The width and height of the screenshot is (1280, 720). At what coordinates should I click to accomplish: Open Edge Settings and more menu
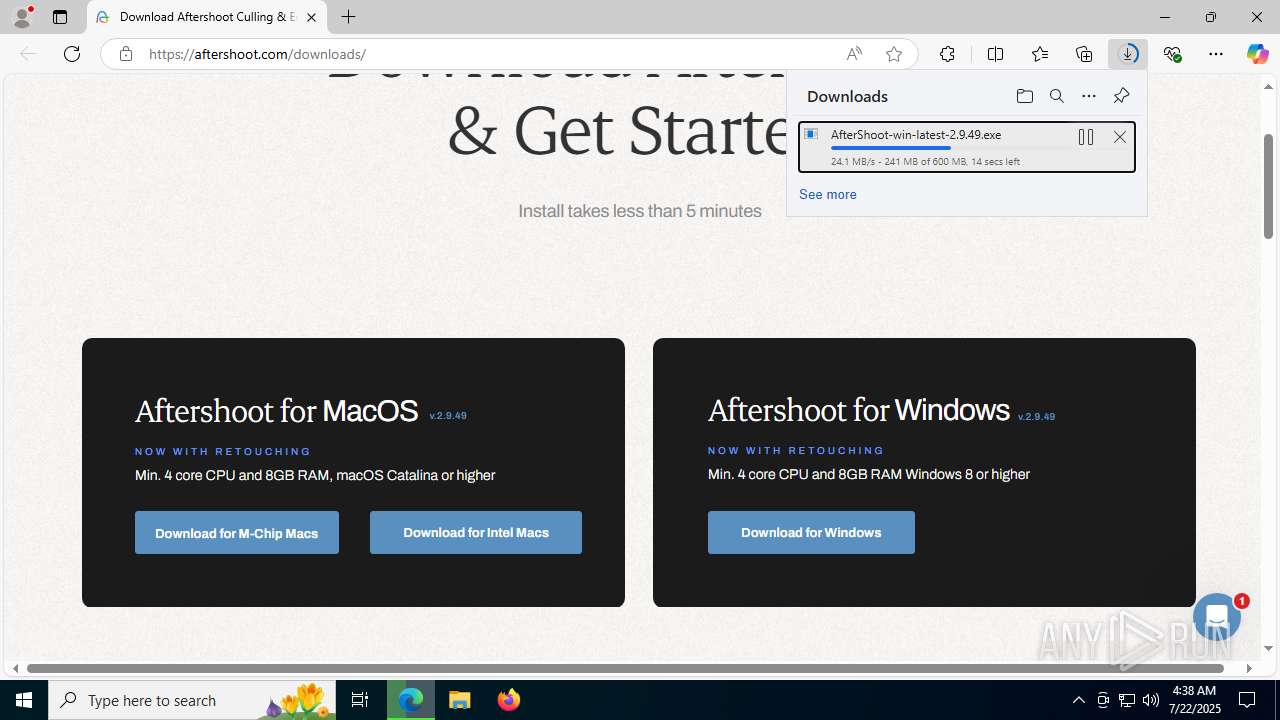coord(1216,54)
